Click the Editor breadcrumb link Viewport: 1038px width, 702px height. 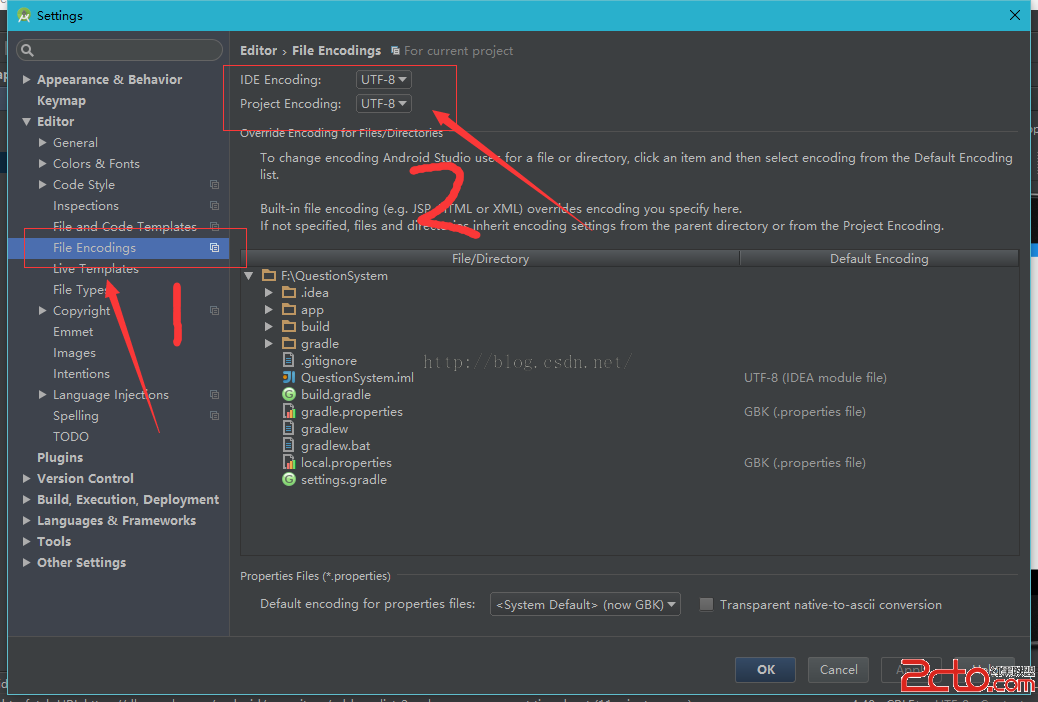[x=258, y=51]
